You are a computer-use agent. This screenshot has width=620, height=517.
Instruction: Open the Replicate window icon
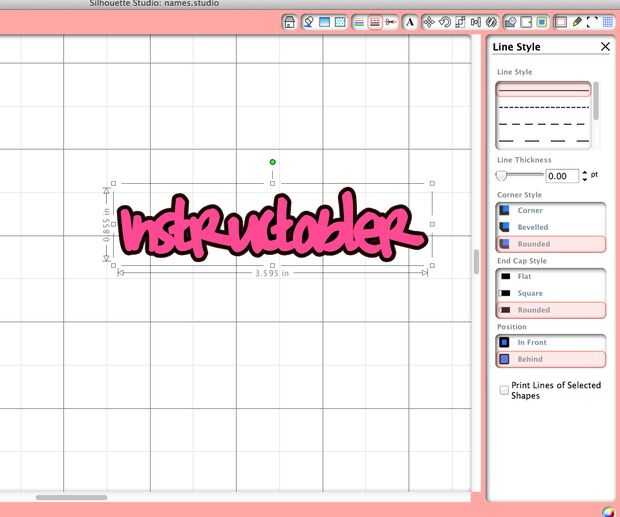point(491,22)
